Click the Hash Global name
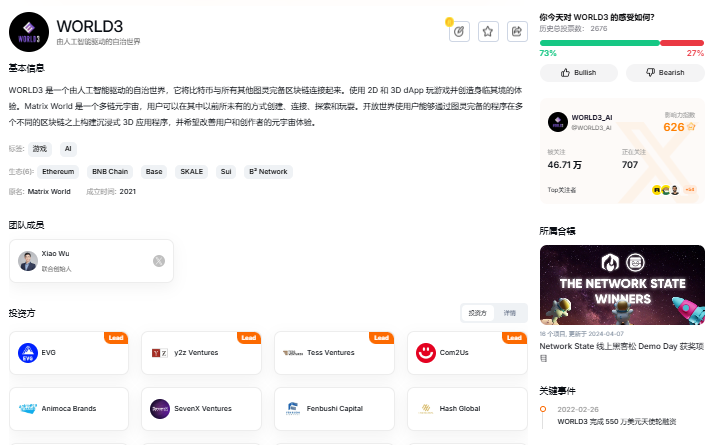The width and height of the screenshot is (720, 445). (x=460, y=409)
